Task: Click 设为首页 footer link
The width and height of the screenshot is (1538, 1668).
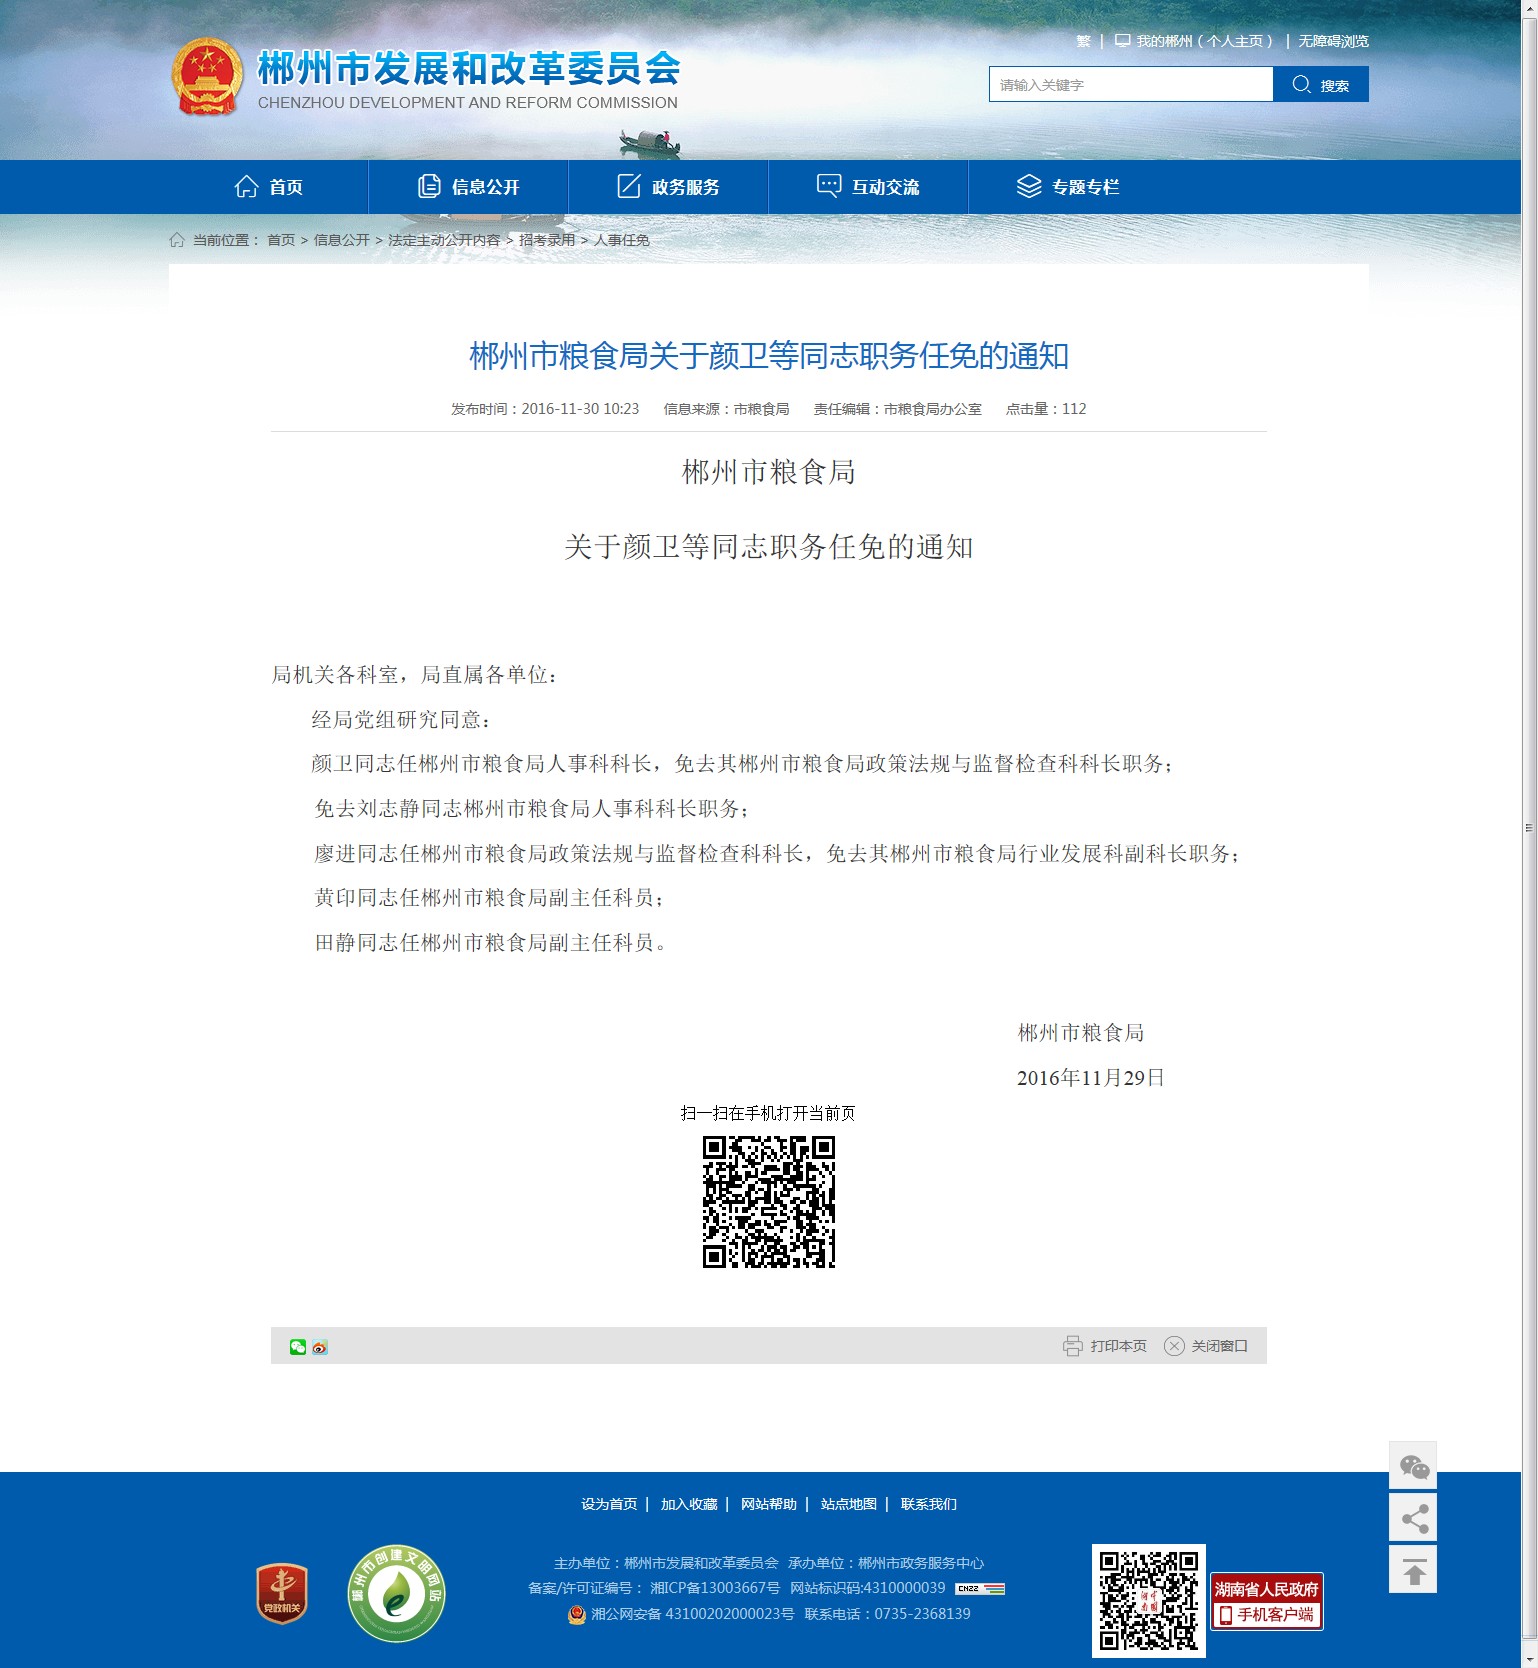Action: pyautogui.click(x=609, y=1504)
